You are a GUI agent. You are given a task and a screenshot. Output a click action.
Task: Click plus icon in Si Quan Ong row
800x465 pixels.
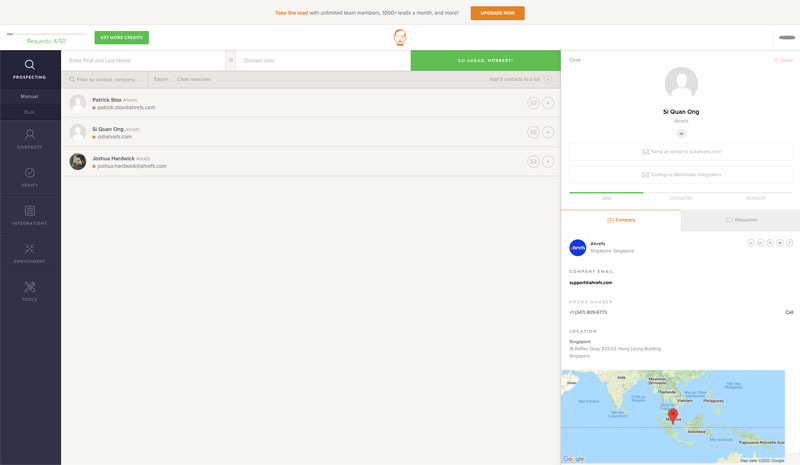click(548, 132)
